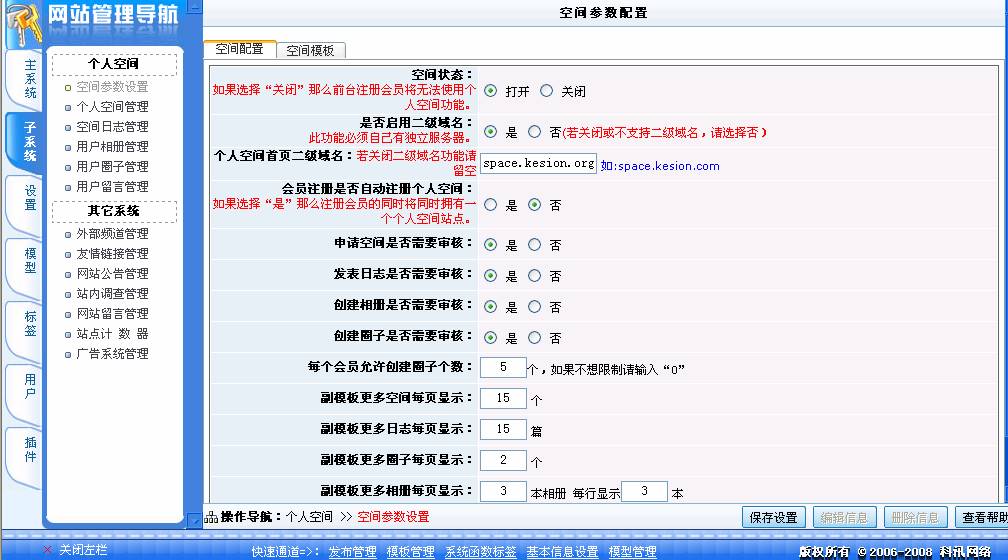This screenshot has height=560, width=1008.
Task: Switch to the 空间模板 tab
Action: pos(310,50)
